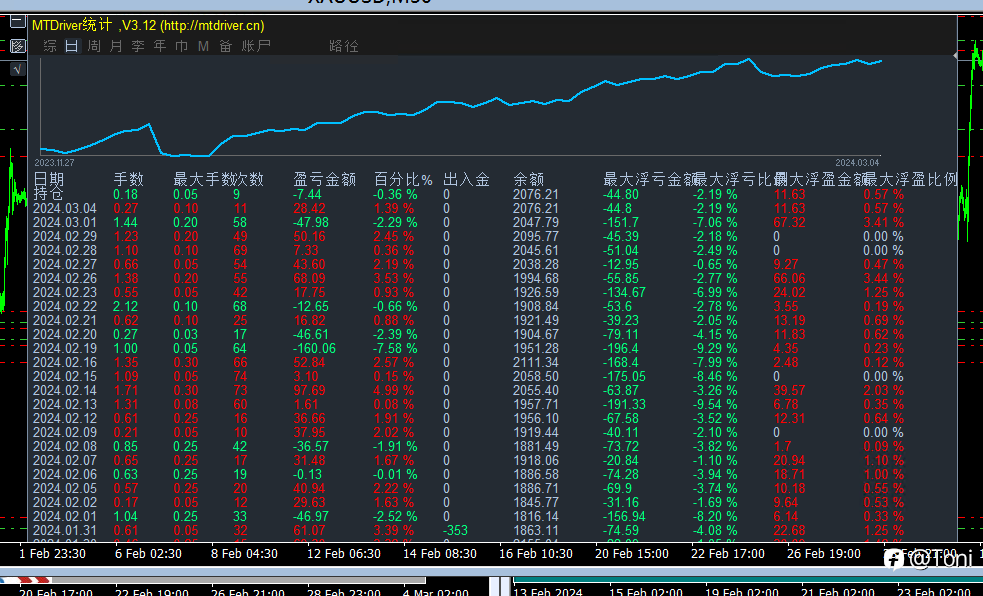Click the 余额 column header
This screenshot has height=596, width=983.
pyautogui.click(x=528, y=179)
